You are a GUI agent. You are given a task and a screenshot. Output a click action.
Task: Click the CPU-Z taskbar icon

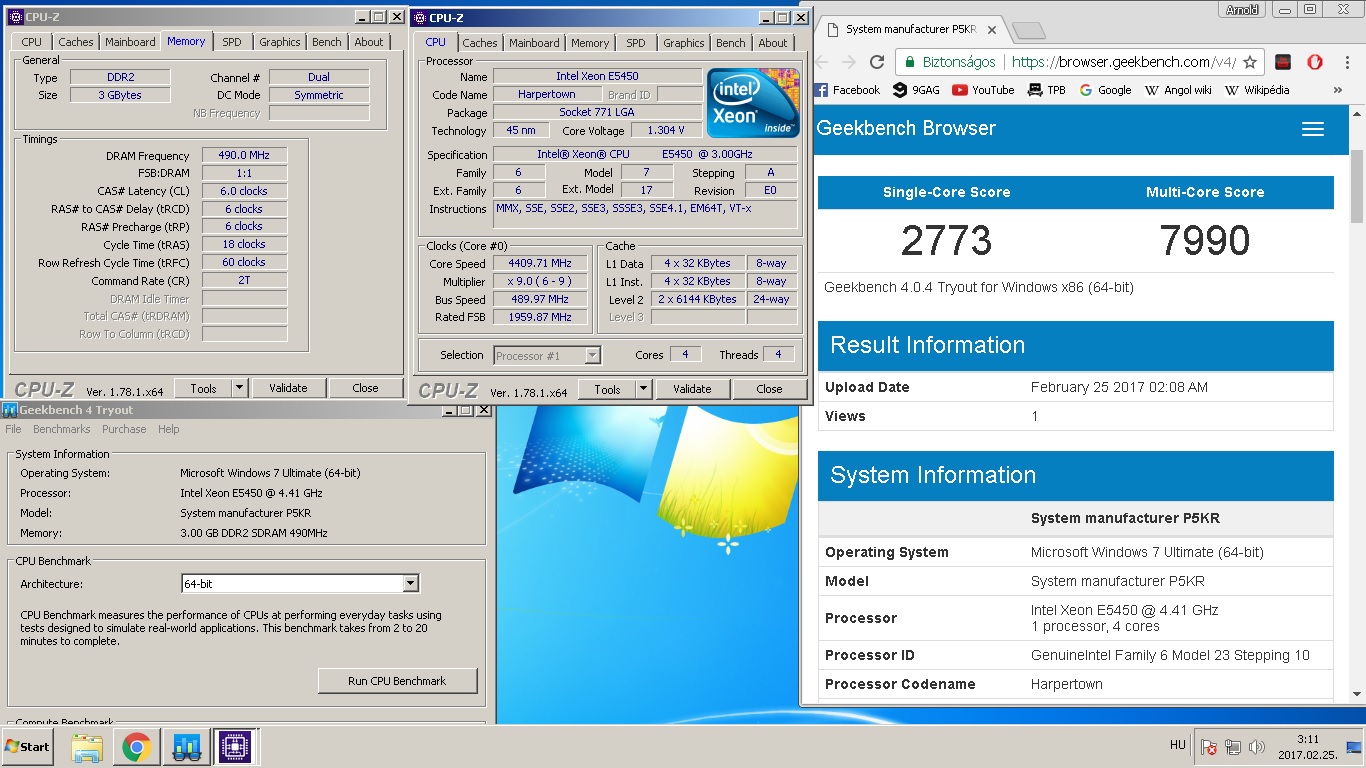235,747
